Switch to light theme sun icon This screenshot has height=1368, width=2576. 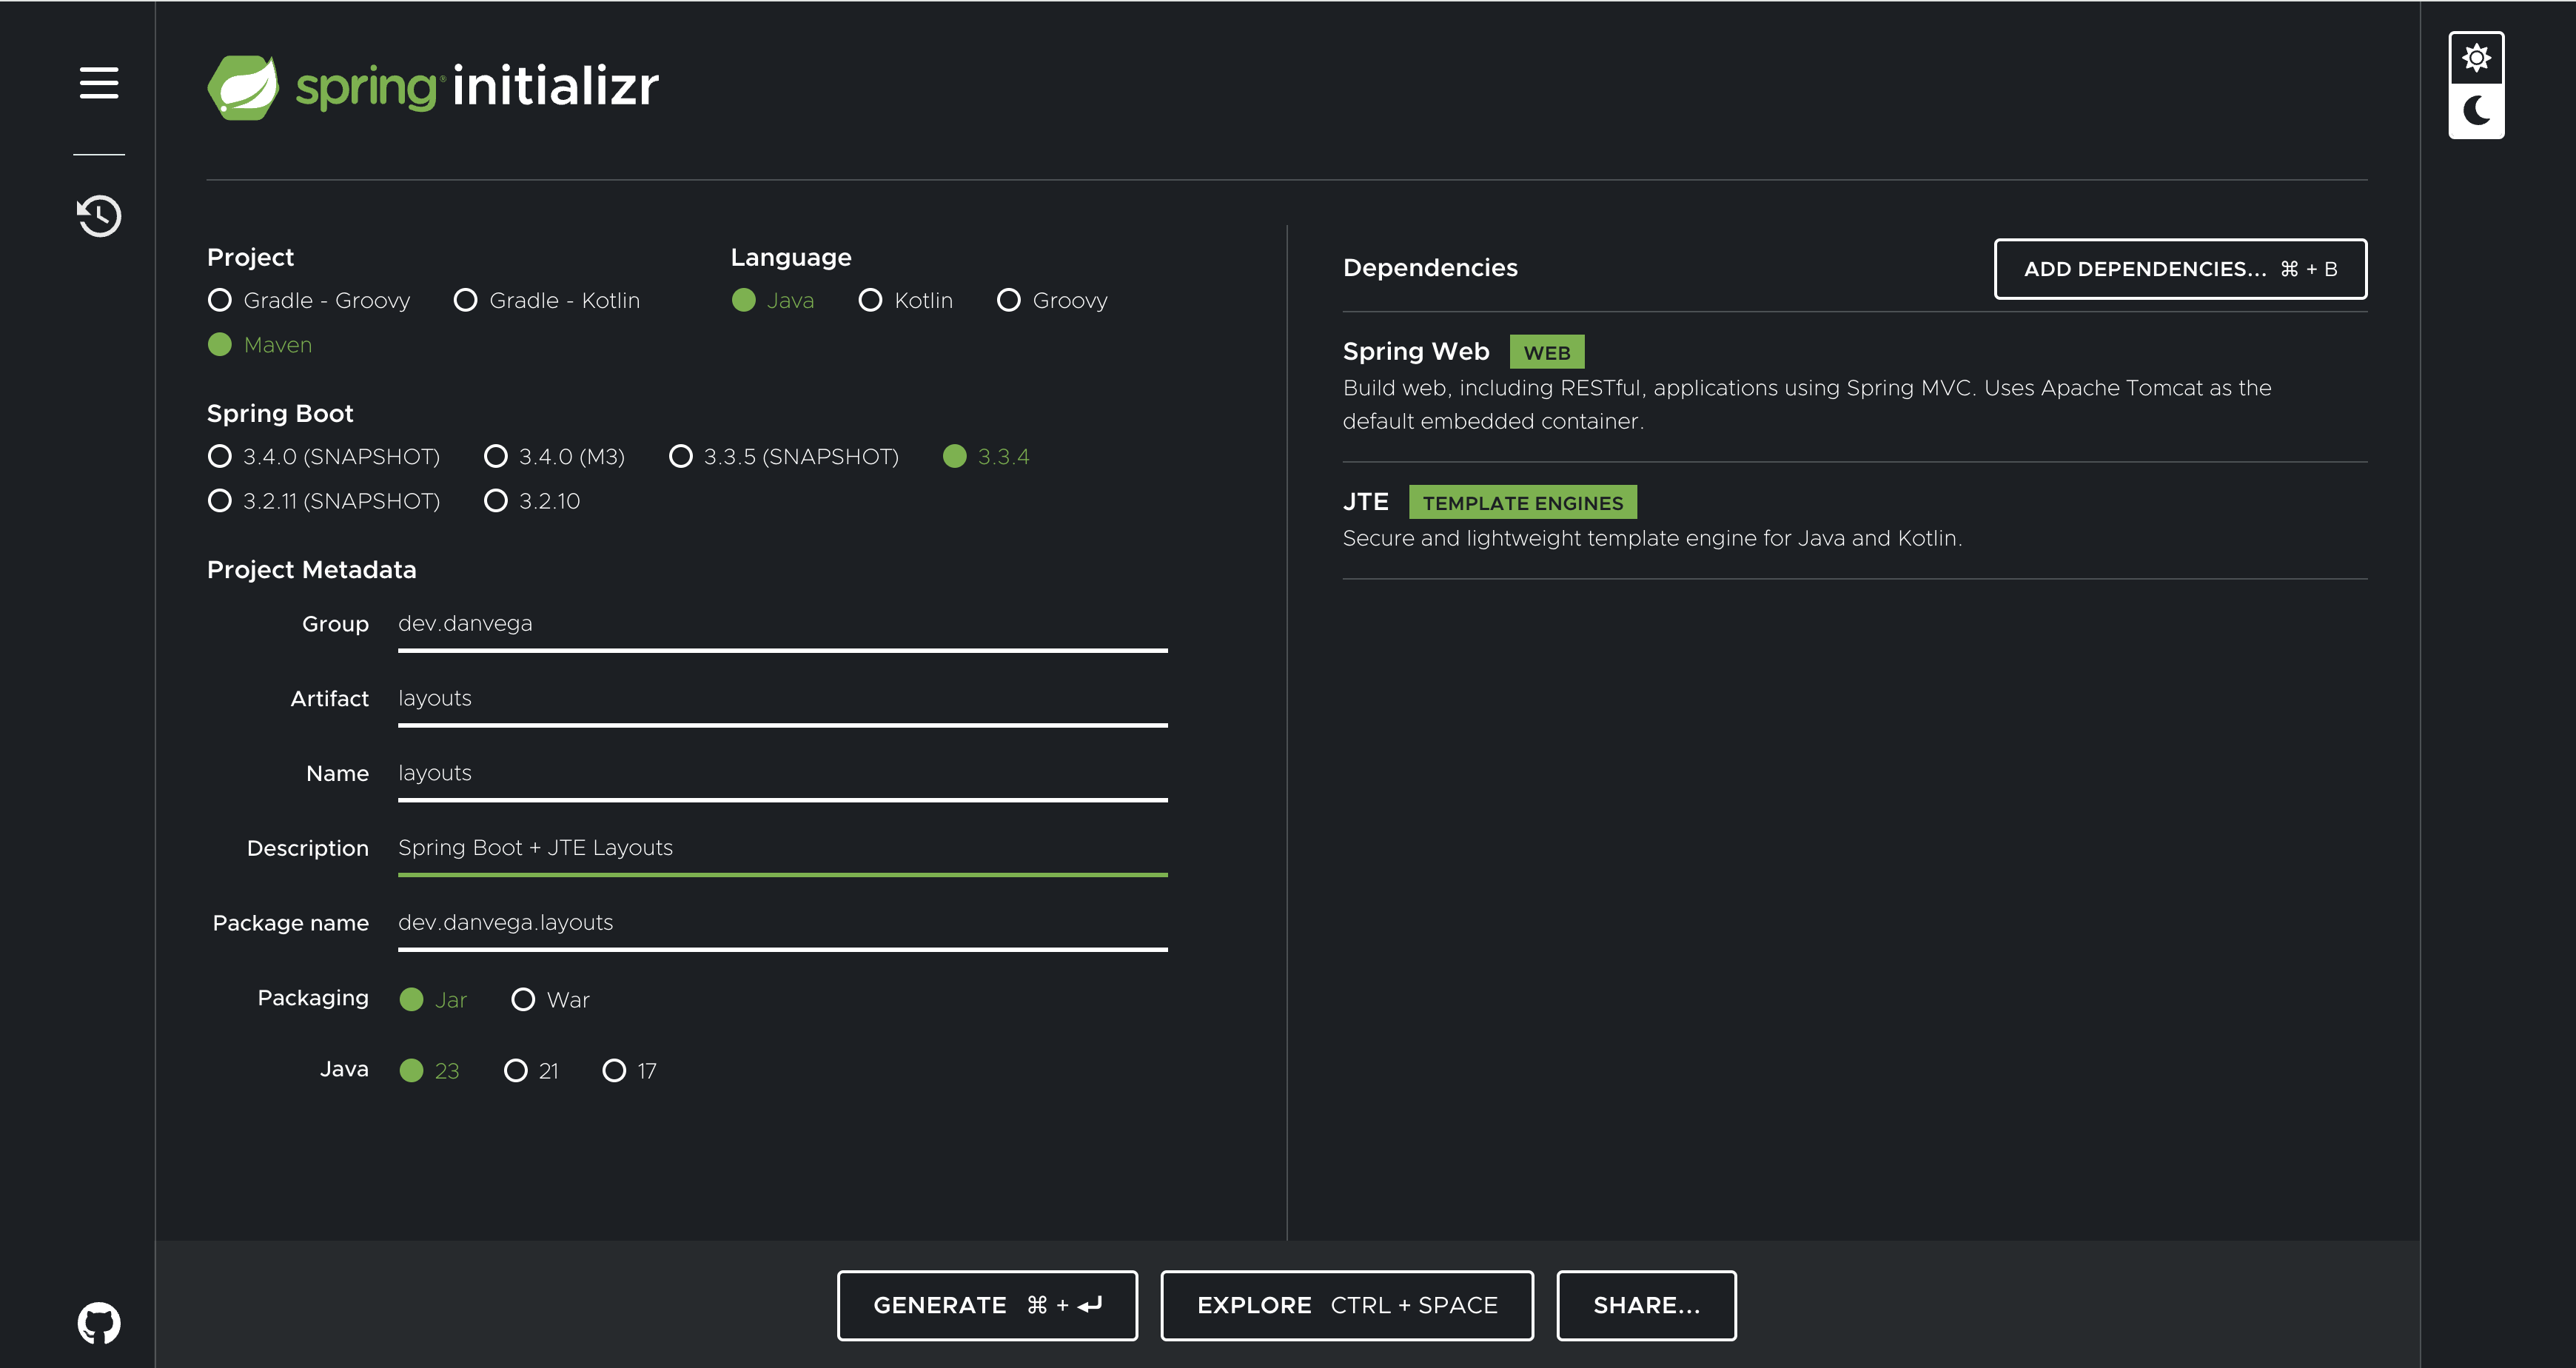click(x=2476, y=58)
